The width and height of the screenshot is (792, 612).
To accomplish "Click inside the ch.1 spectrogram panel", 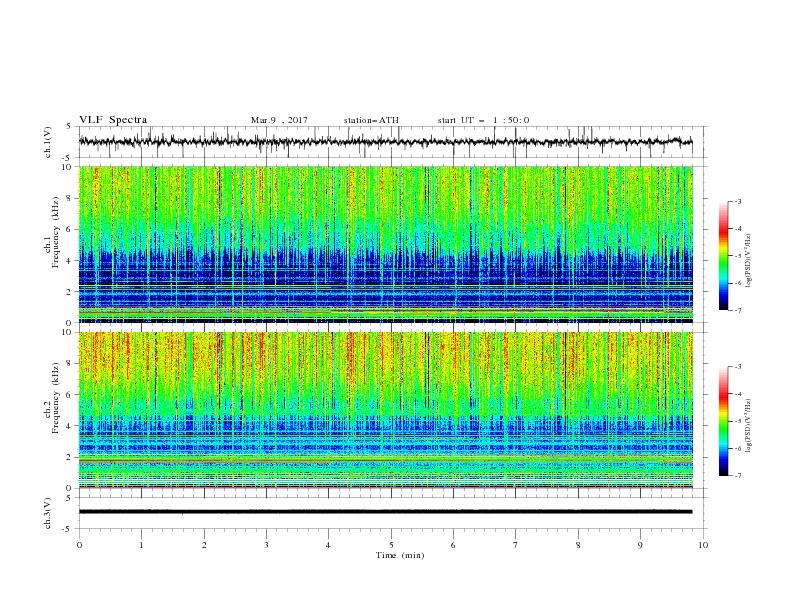I will click(x=385, y=244).
